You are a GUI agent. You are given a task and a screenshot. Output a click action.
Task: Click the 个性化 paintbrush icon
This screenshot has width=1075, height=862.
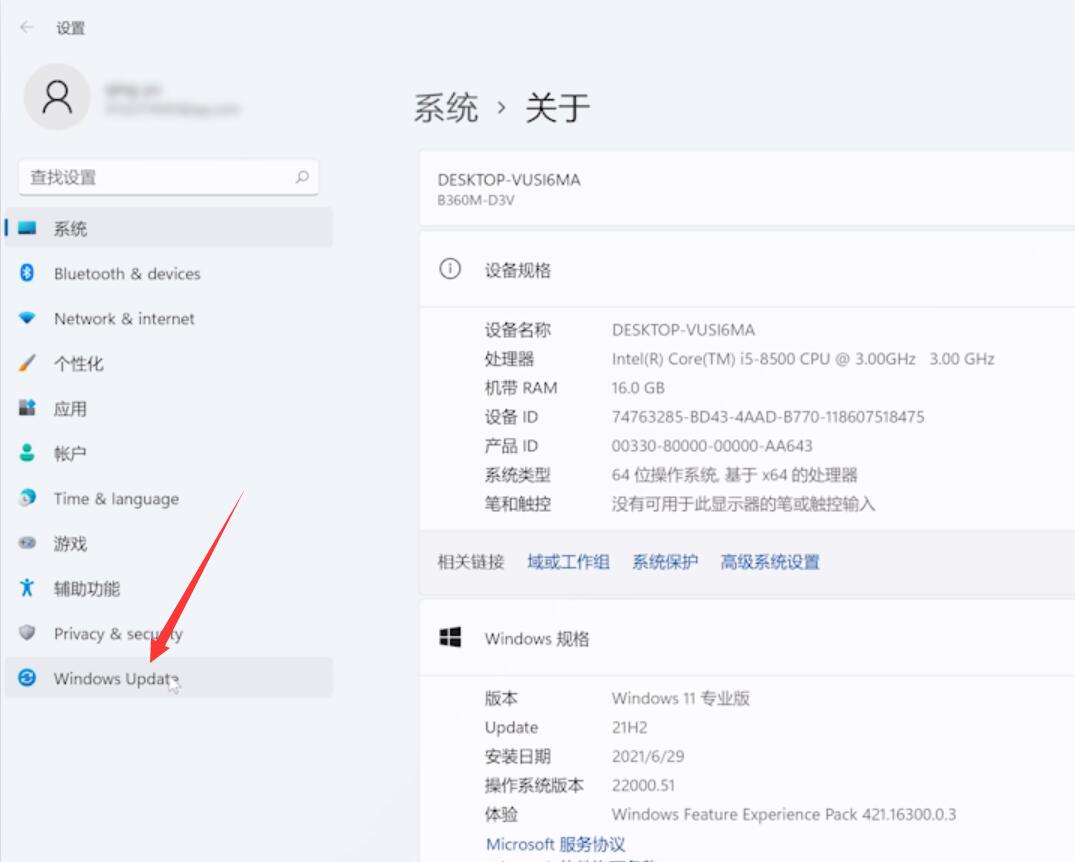(27, 363)
